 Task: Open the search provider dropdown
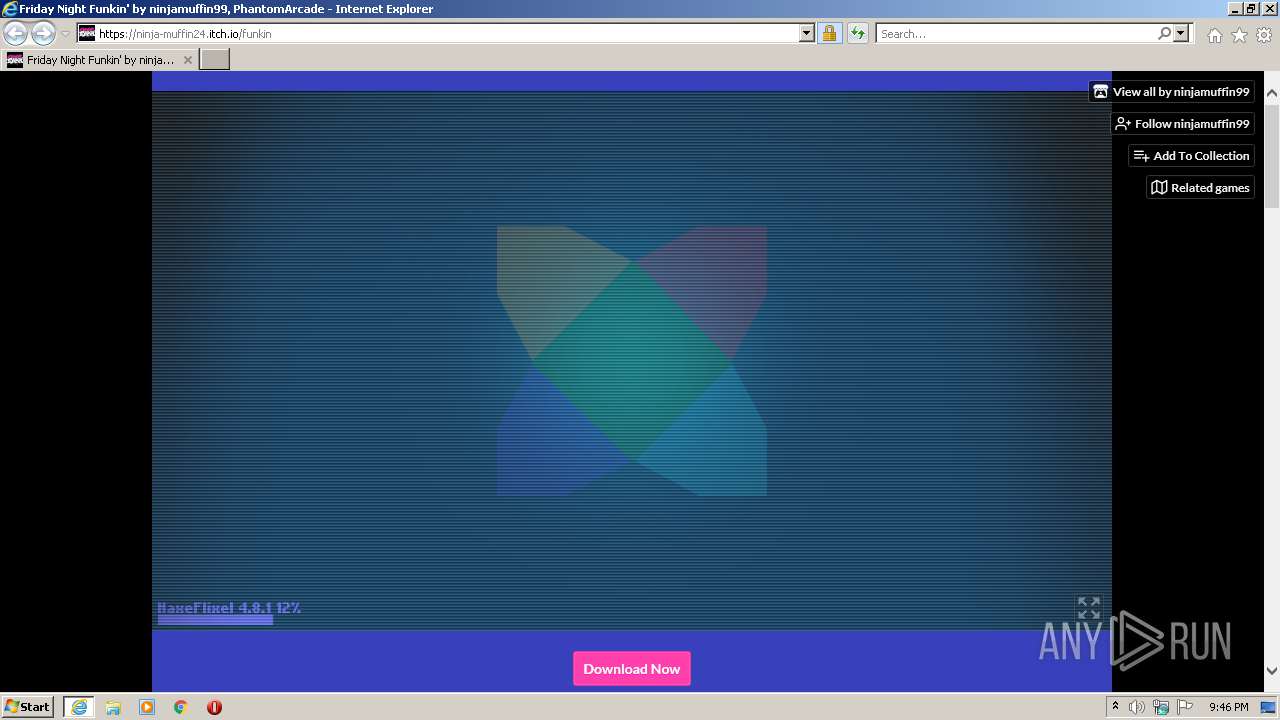point(1181,33)
